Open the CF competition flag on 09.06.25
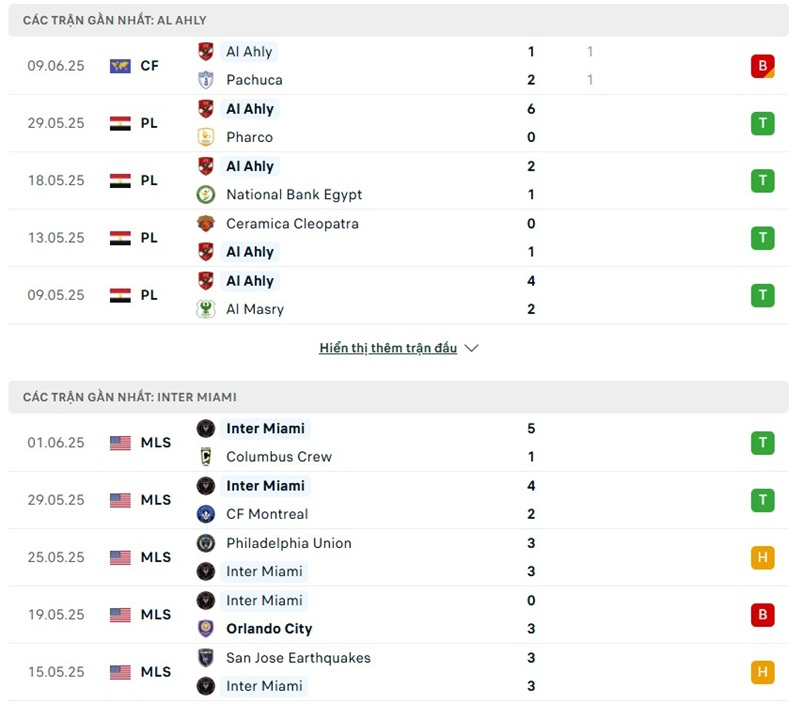The image size is (800, 703). (120, 66)
